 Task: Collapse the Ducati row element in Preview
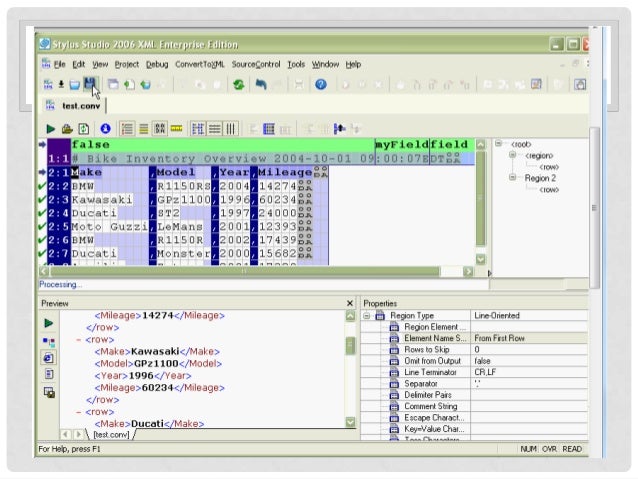[x=79, y=412]
